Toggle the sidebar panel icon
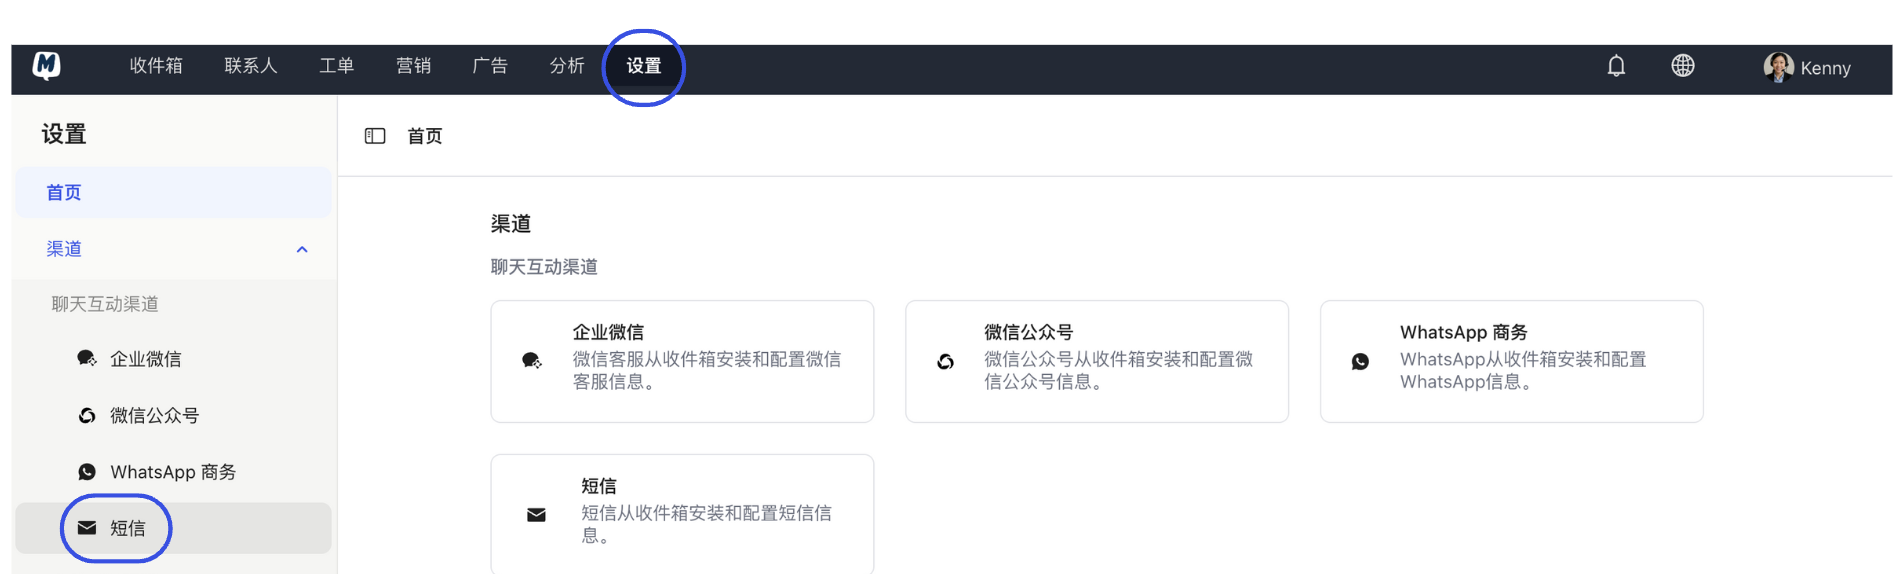The height and width of the screenshot is (574, 1898). [375, 136]
